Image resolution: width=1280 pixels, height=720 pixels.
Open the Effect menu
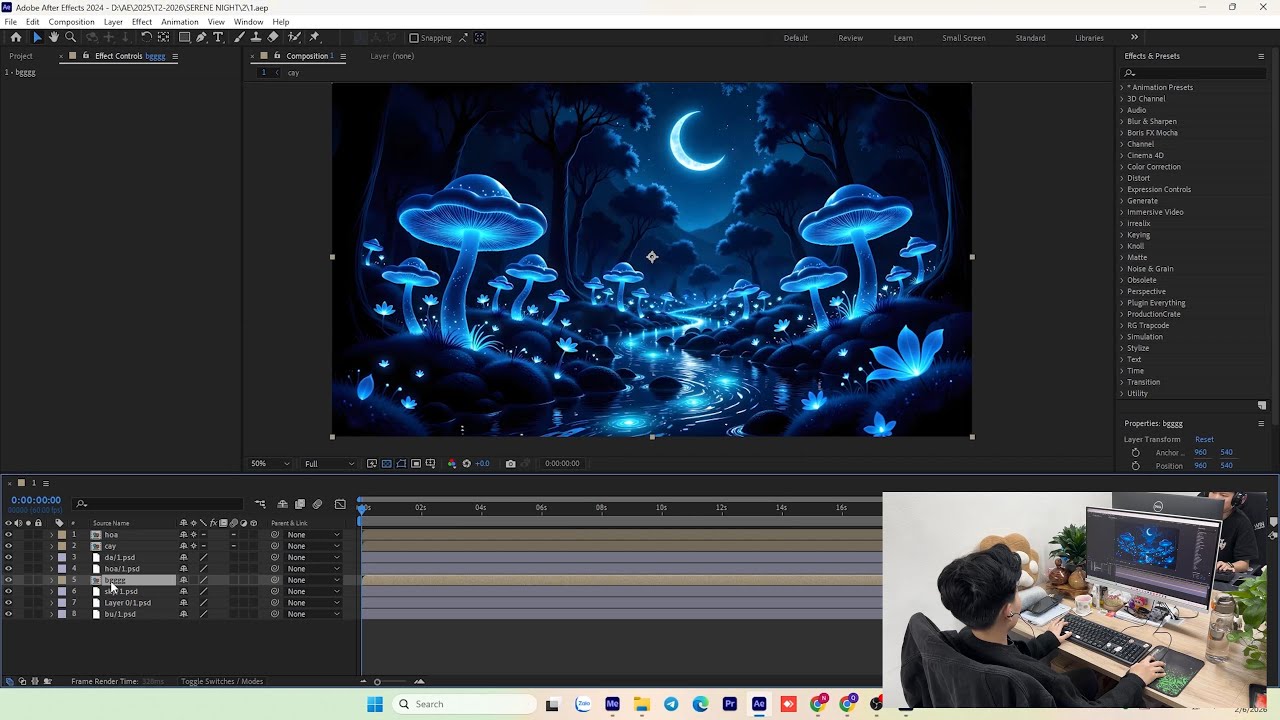142,22
